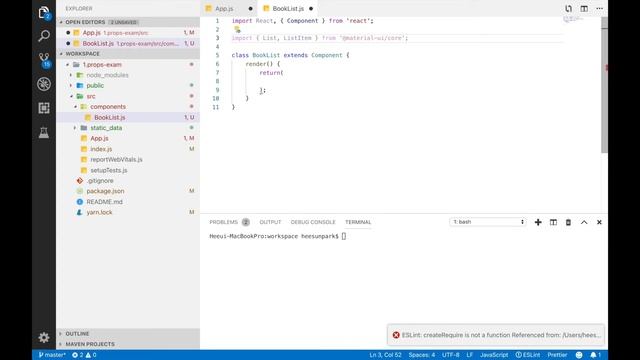Open App.js in the src folder tree
The image size is (640, 360).
click(128, 139)
